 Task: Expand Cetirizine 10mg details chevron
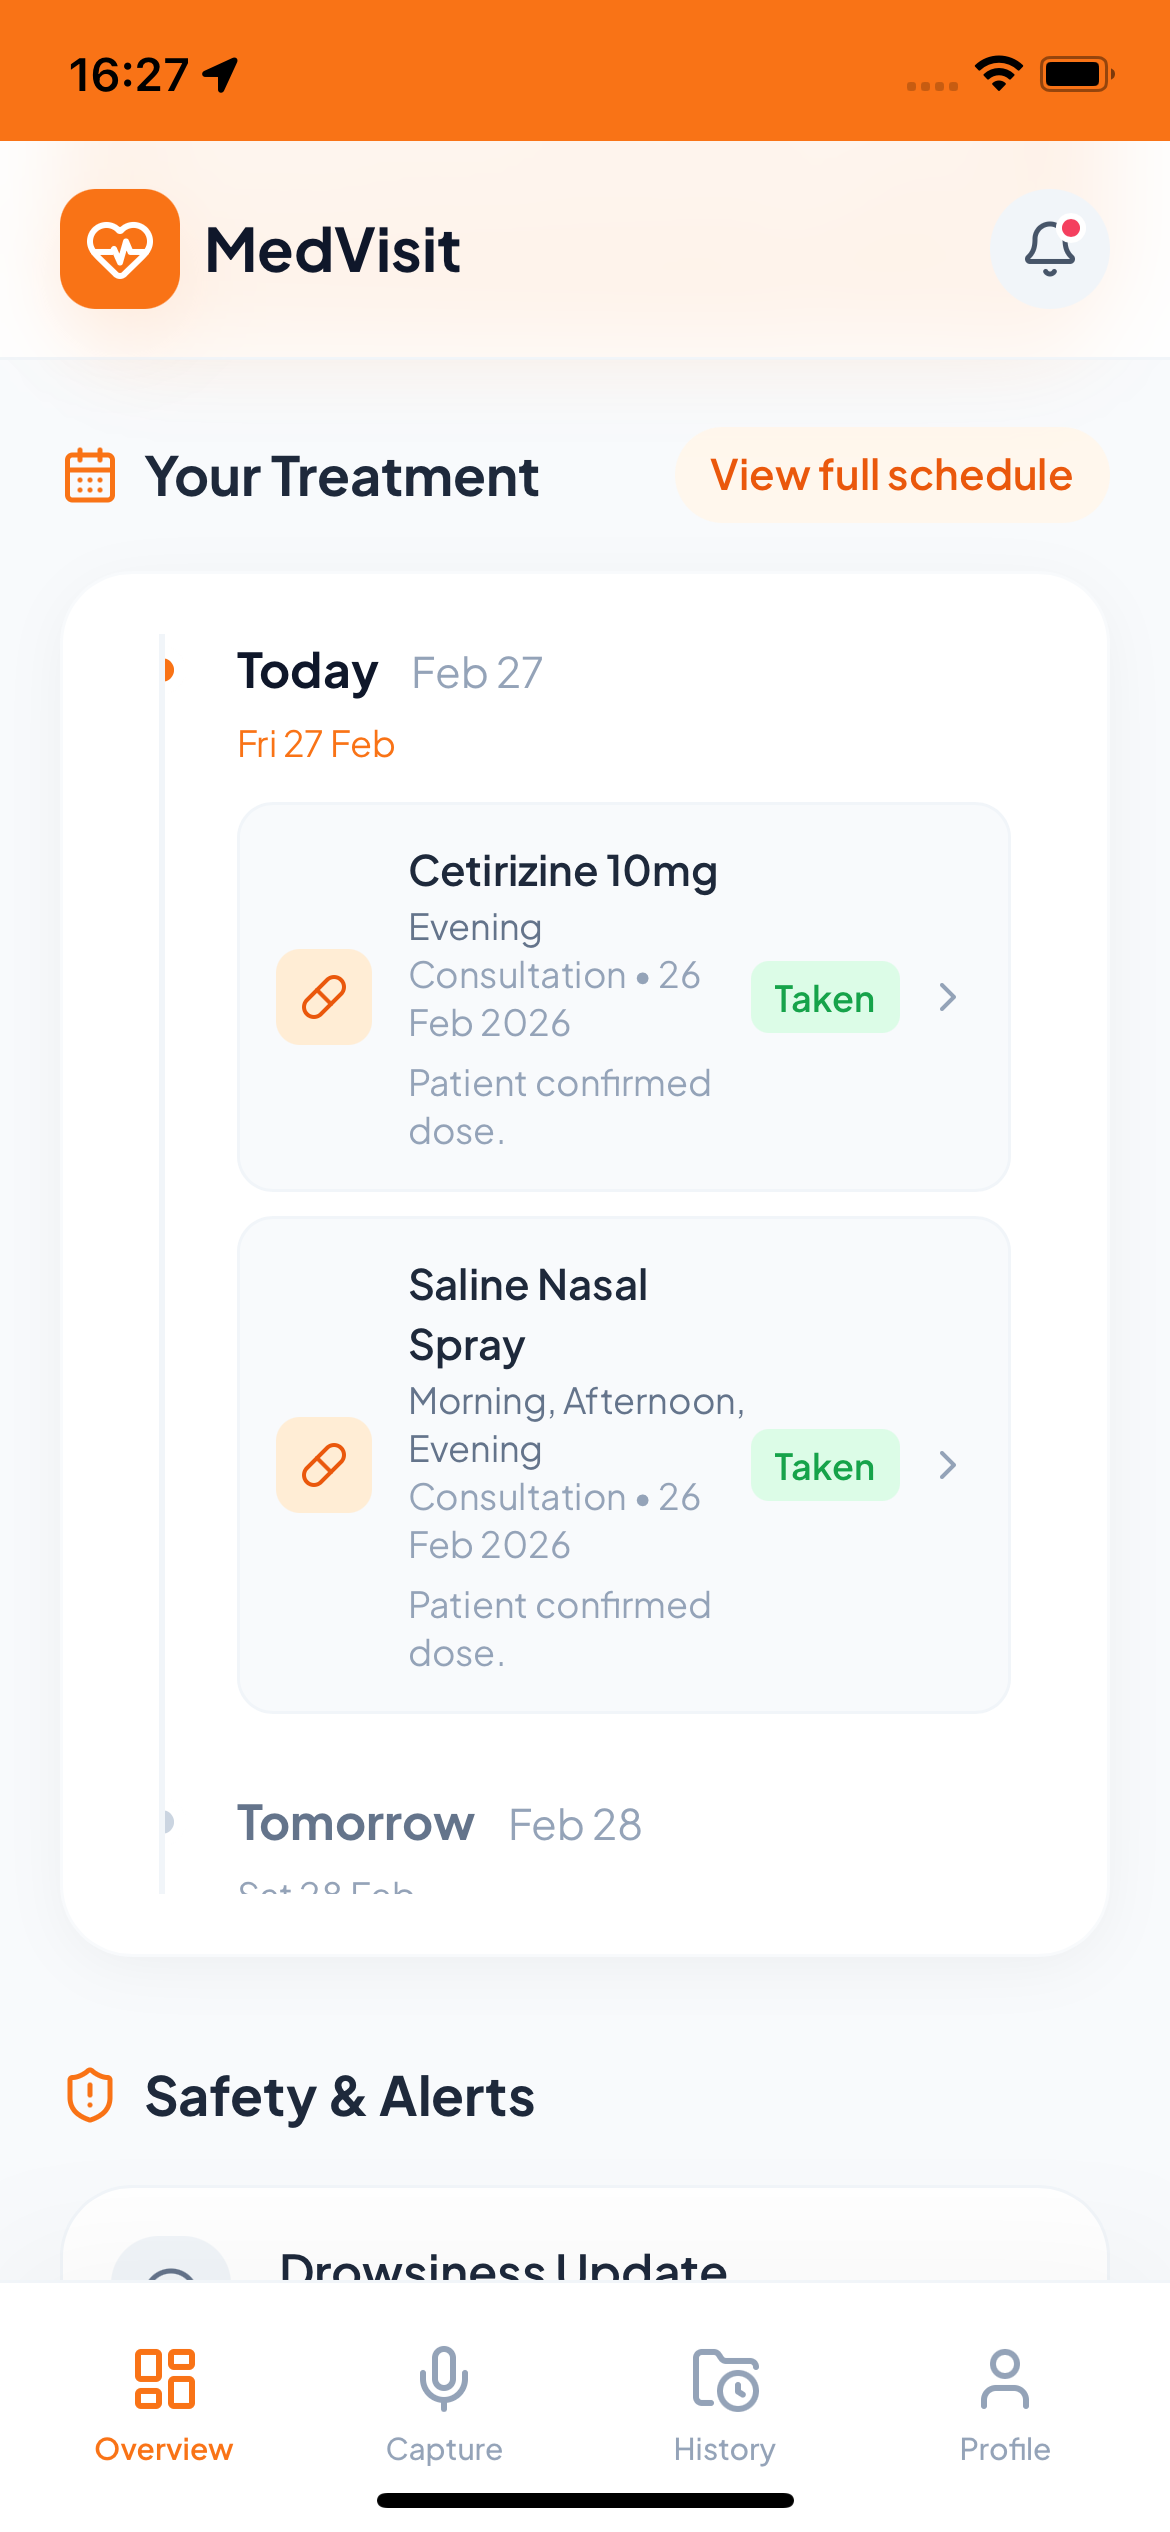click(x=948, y=997)
